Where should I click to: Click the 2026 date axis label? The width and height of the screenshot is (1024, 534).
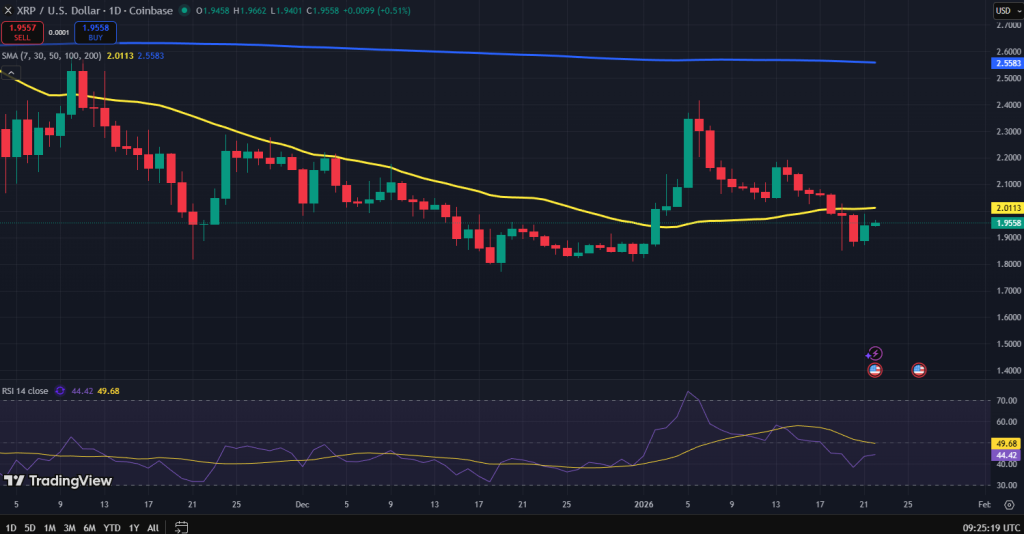tap(644, 505)
